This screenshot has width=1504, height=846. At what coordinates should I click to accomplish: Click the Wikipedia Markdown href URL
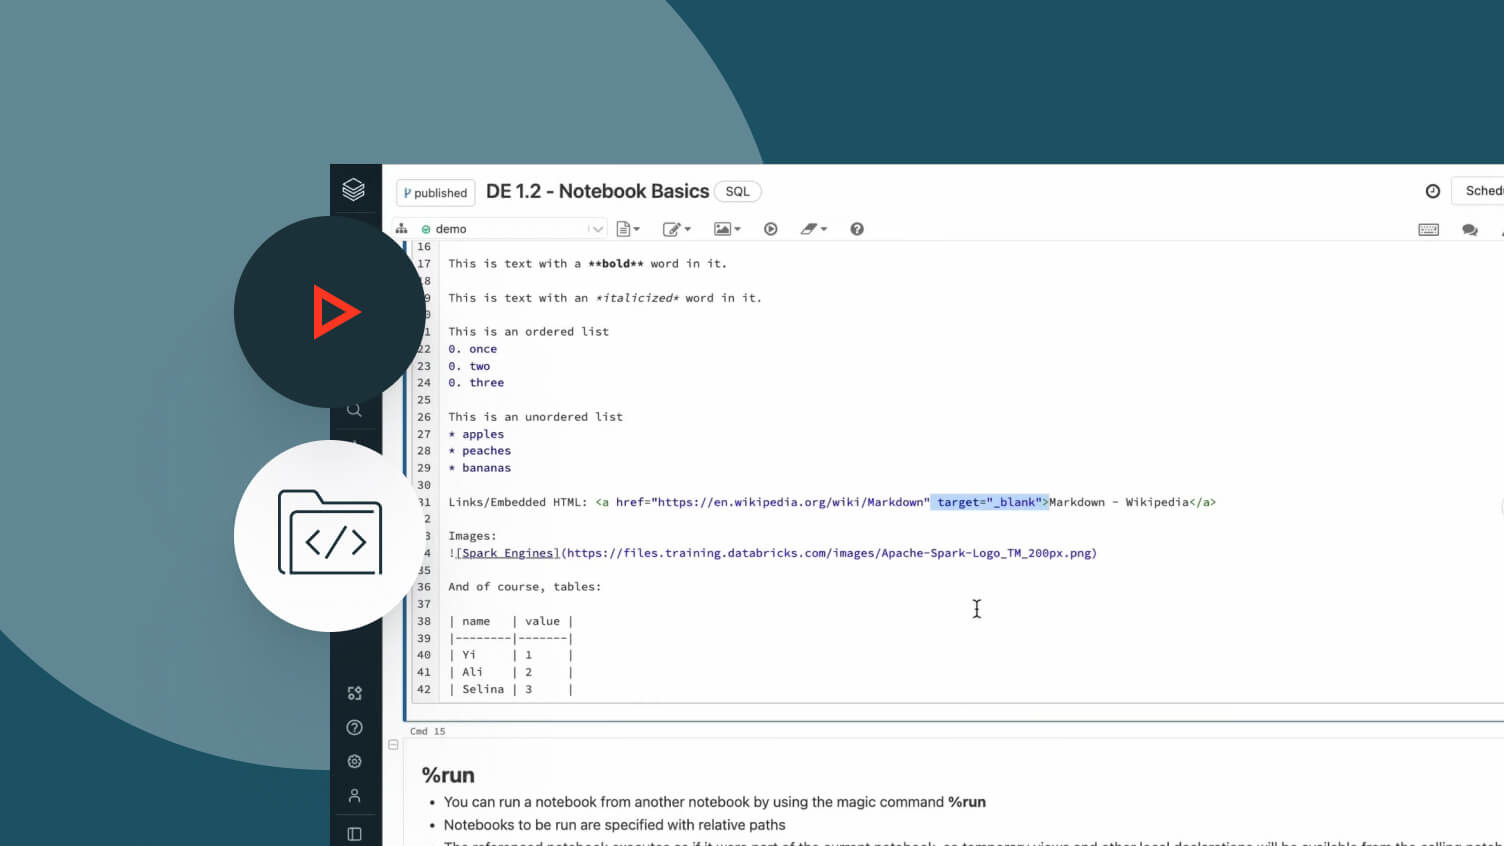(x=790, y=502)
